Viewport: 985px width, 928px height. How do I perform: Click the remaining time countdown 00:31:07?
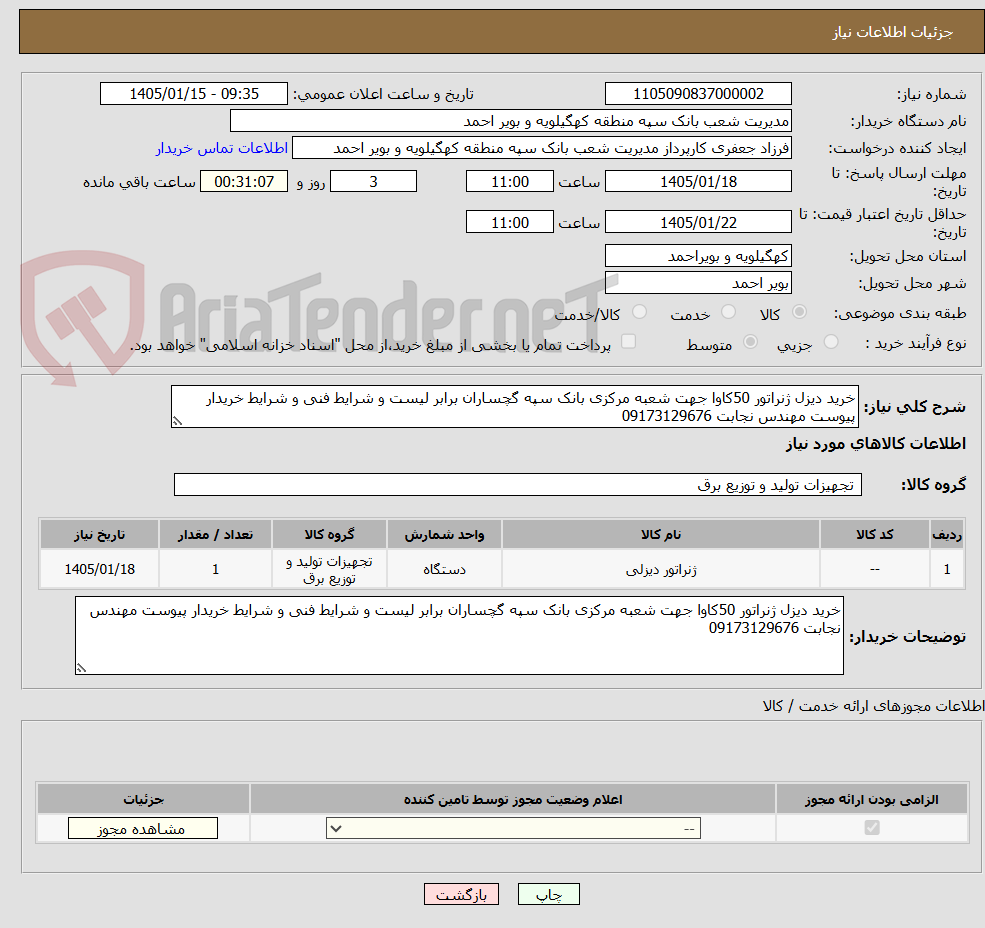click(244, 182)
